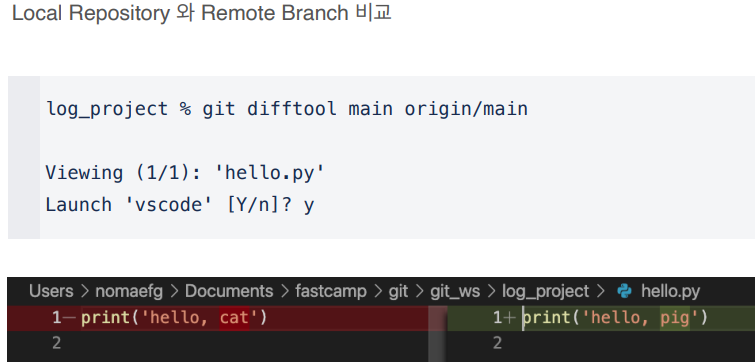Open the 'git_ws' breadcrumb folder
This screenshot has width=755, height=362.
pos(455,292)
